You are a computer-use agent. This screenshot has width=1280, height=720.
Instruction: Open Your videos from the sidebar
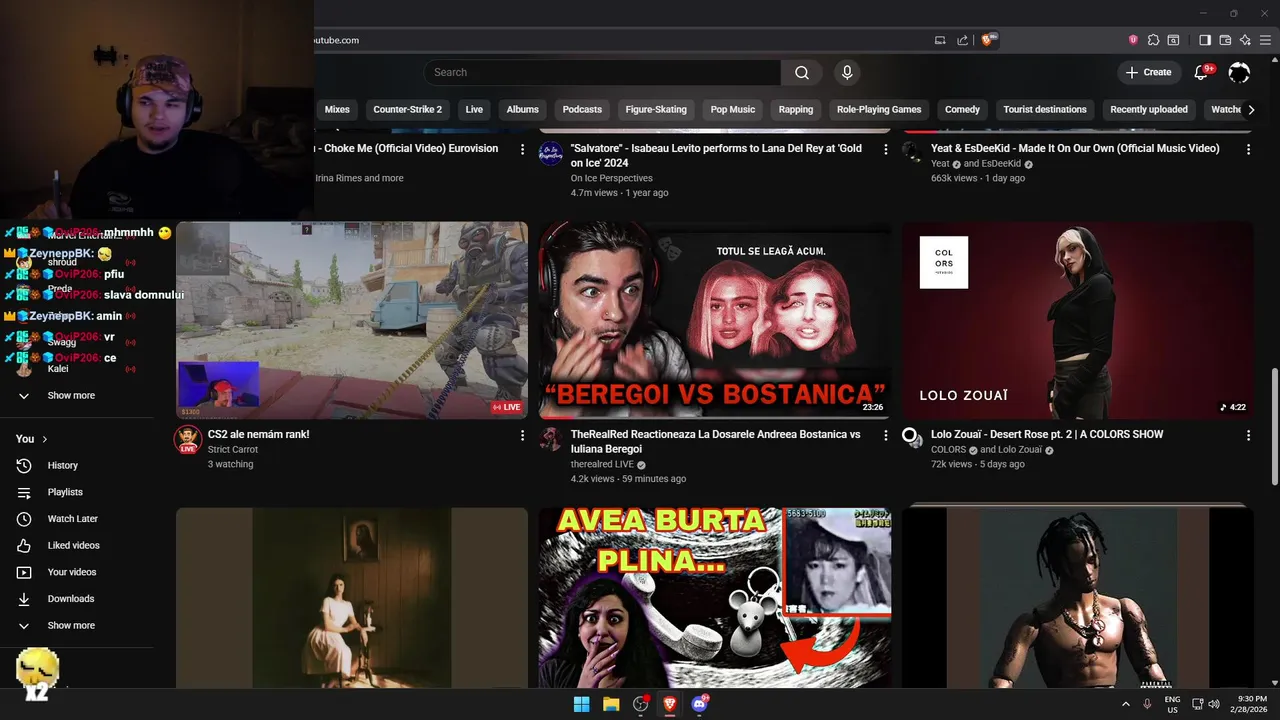point(71,572)
